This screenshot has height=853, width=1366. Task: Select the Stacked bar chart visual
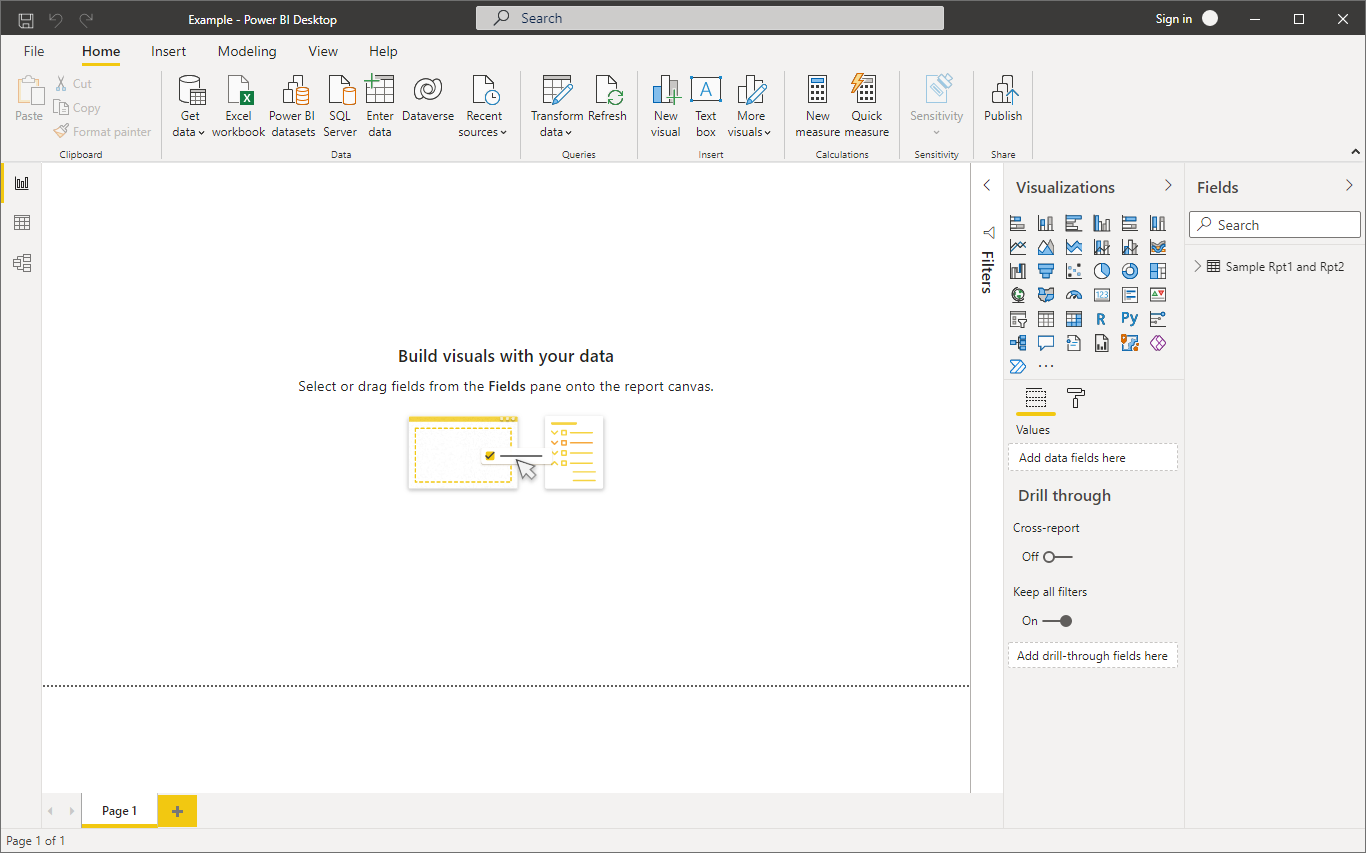point(1018,223)
